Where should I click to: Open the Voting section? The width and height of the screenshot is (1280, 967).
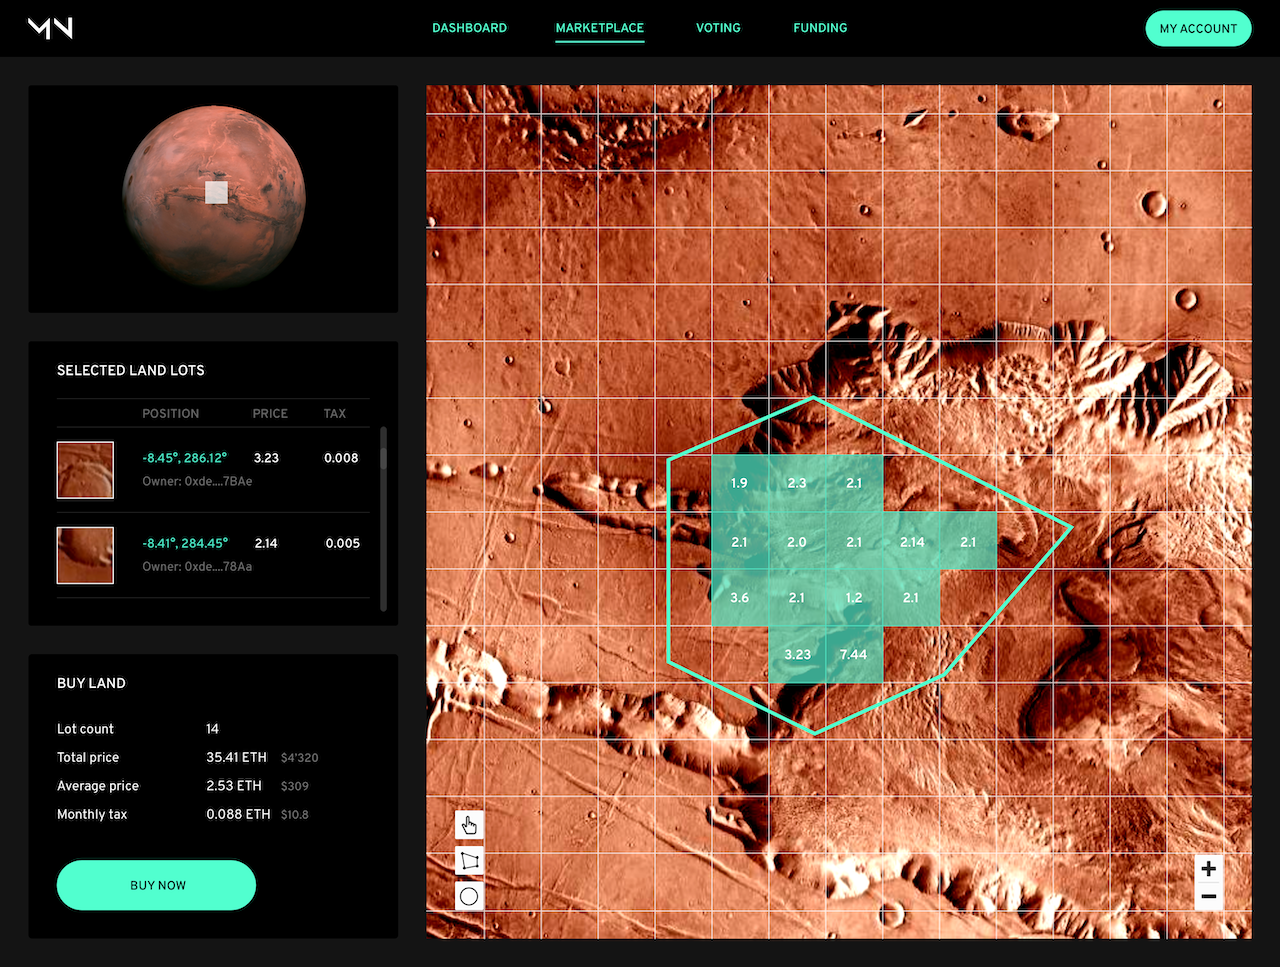click(717, 28)
